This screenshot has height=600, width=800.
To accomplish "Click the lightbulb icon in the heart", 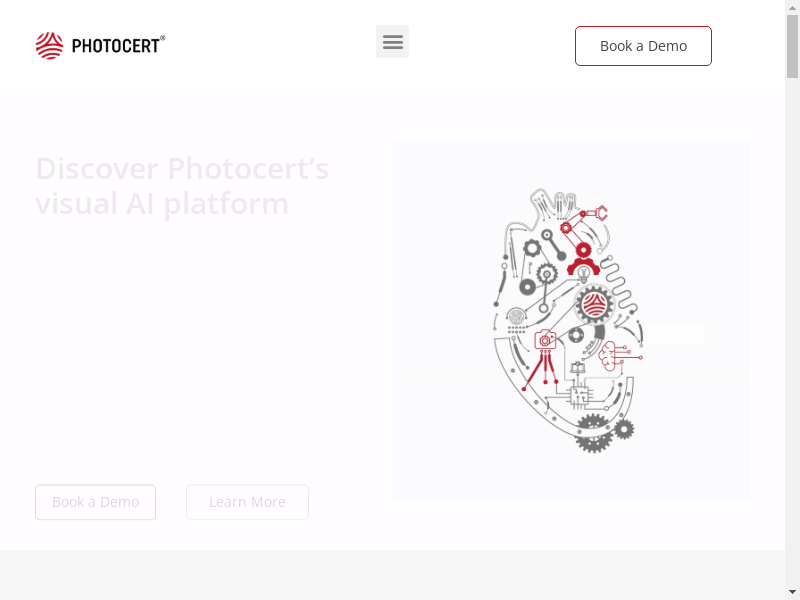I will click(584, 274).
